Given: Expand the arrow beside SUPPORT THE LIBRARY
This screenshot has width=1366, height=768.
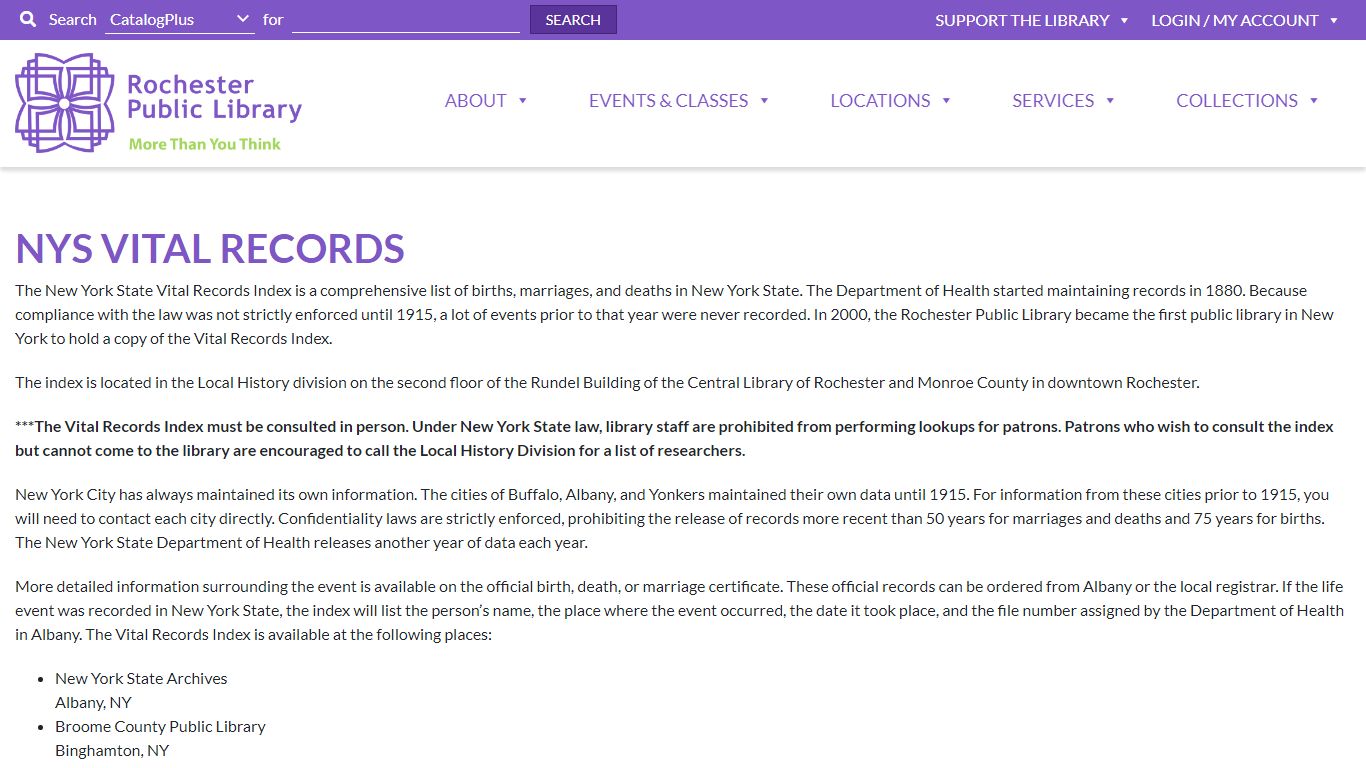Looking at the screenshot, I should click(x=1124, y=20).
